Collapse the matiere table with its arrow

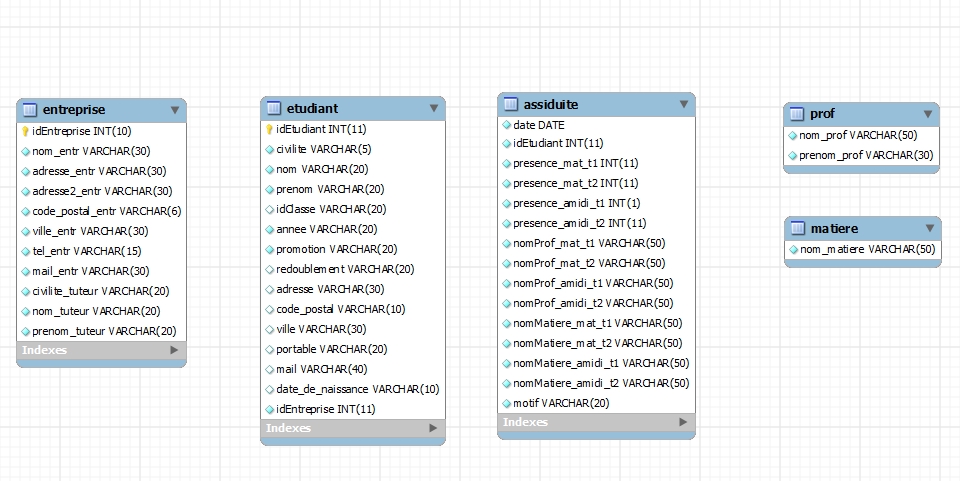(930, 228)
